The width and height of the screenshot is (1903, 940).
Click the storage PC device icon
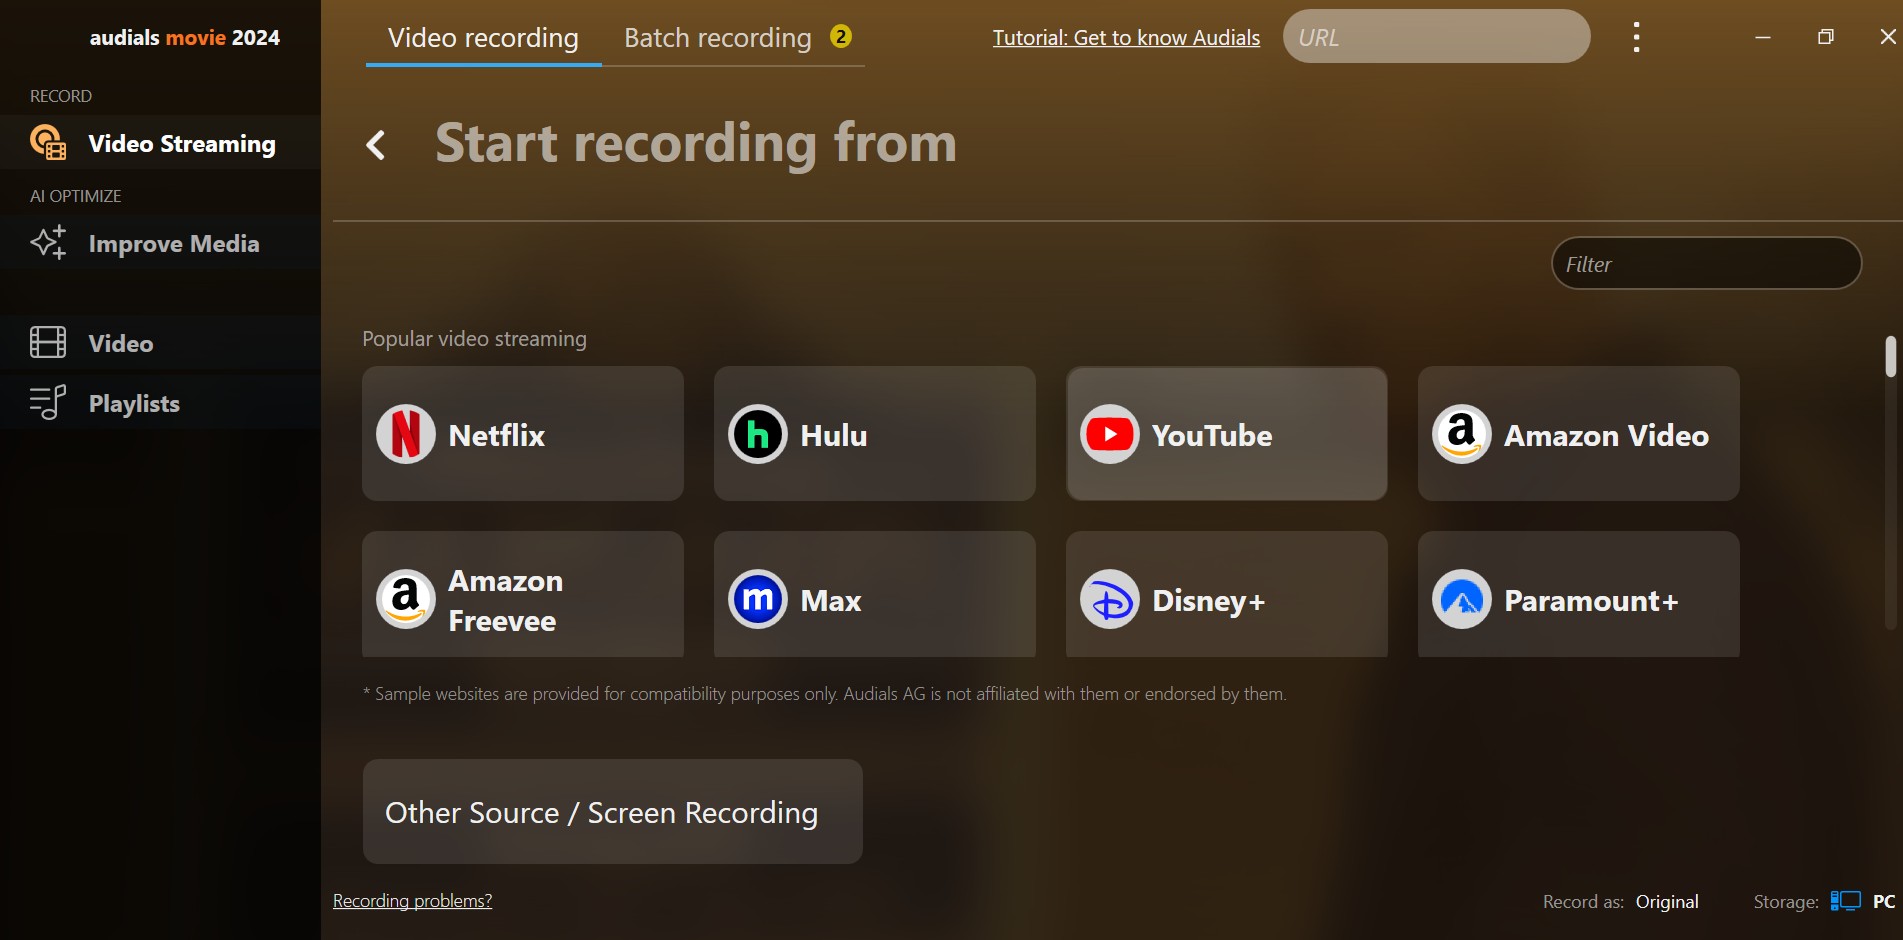(x=1846, y=901)
